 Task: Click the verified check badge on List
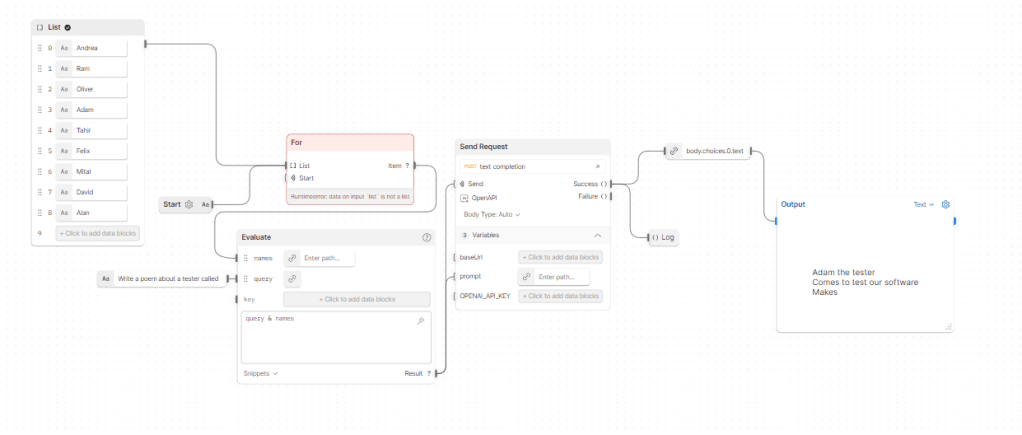pos(68,27)
